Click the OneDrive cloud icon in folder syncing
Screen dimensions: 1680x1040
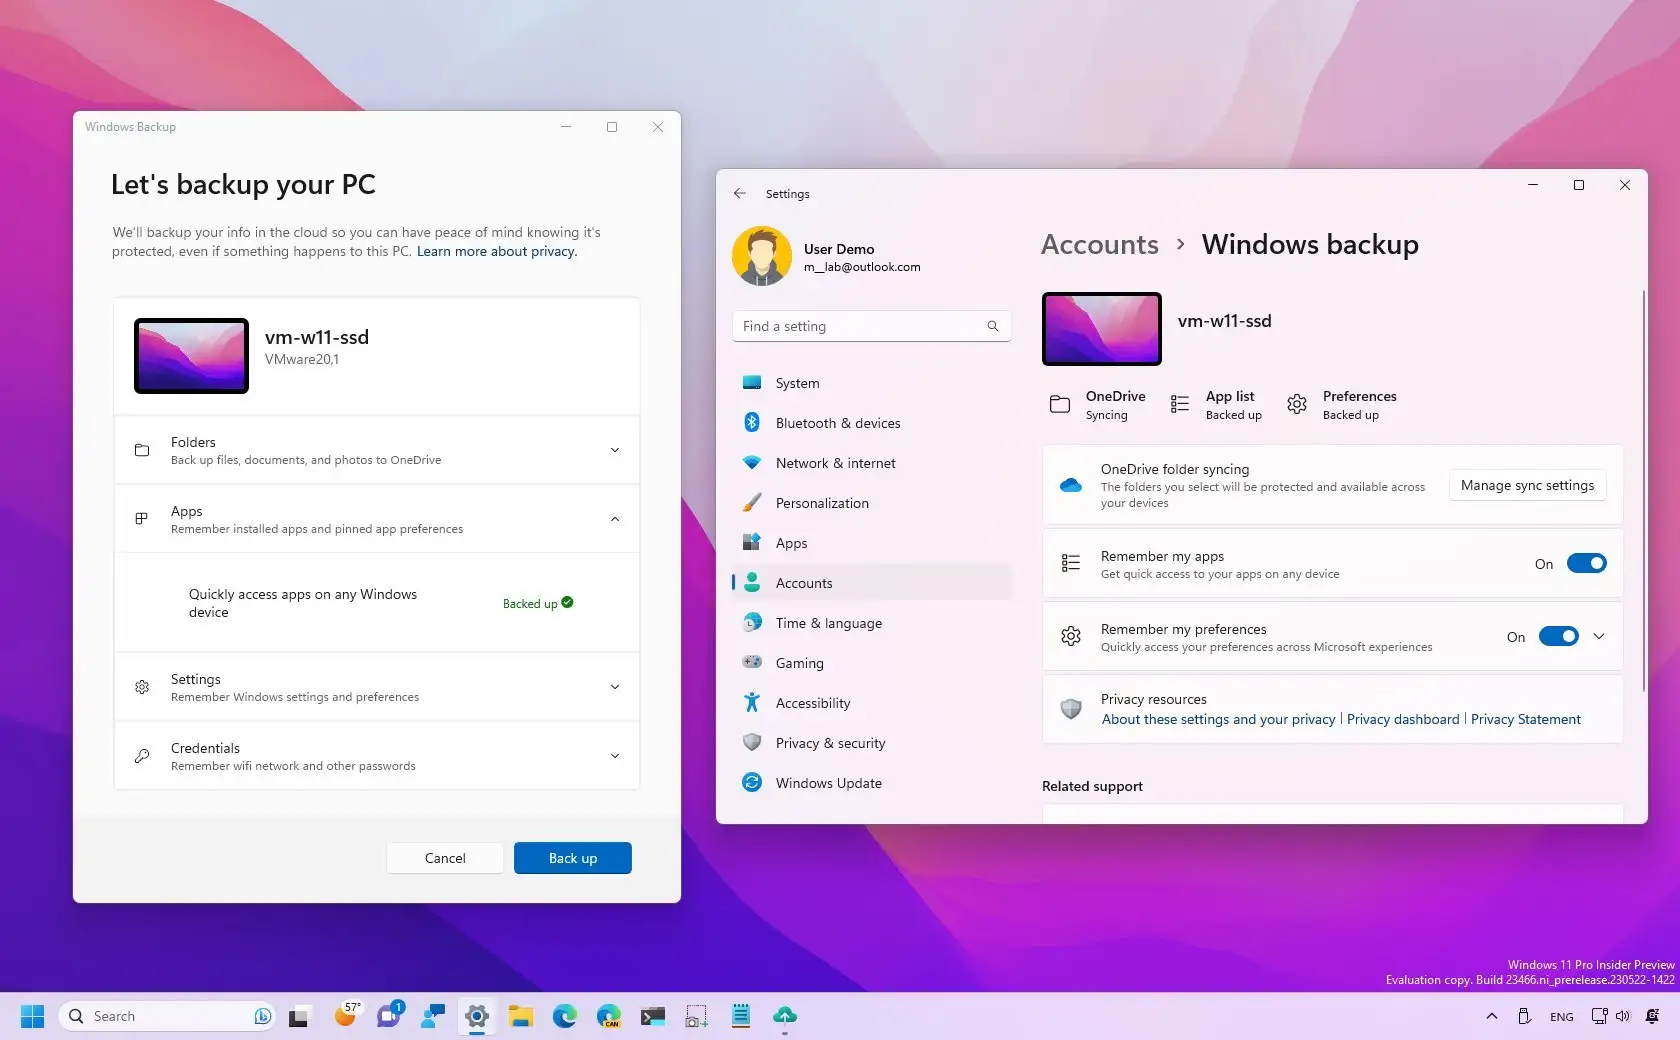click(x=1071, y=485)
